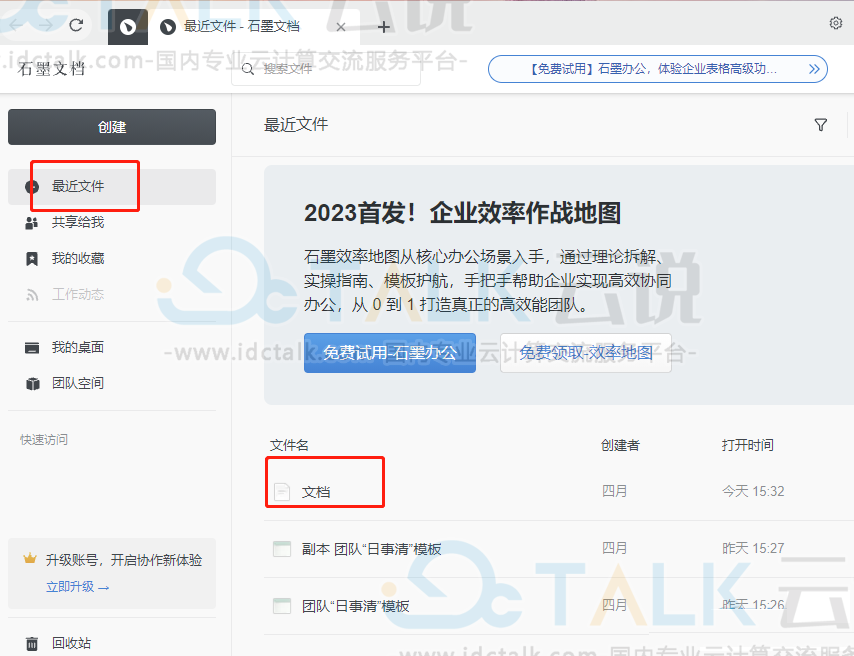Click the 昨天 15:27 open time
This screenshot has height=656, width=854.
pyautogui.click(x=753, y=548)
